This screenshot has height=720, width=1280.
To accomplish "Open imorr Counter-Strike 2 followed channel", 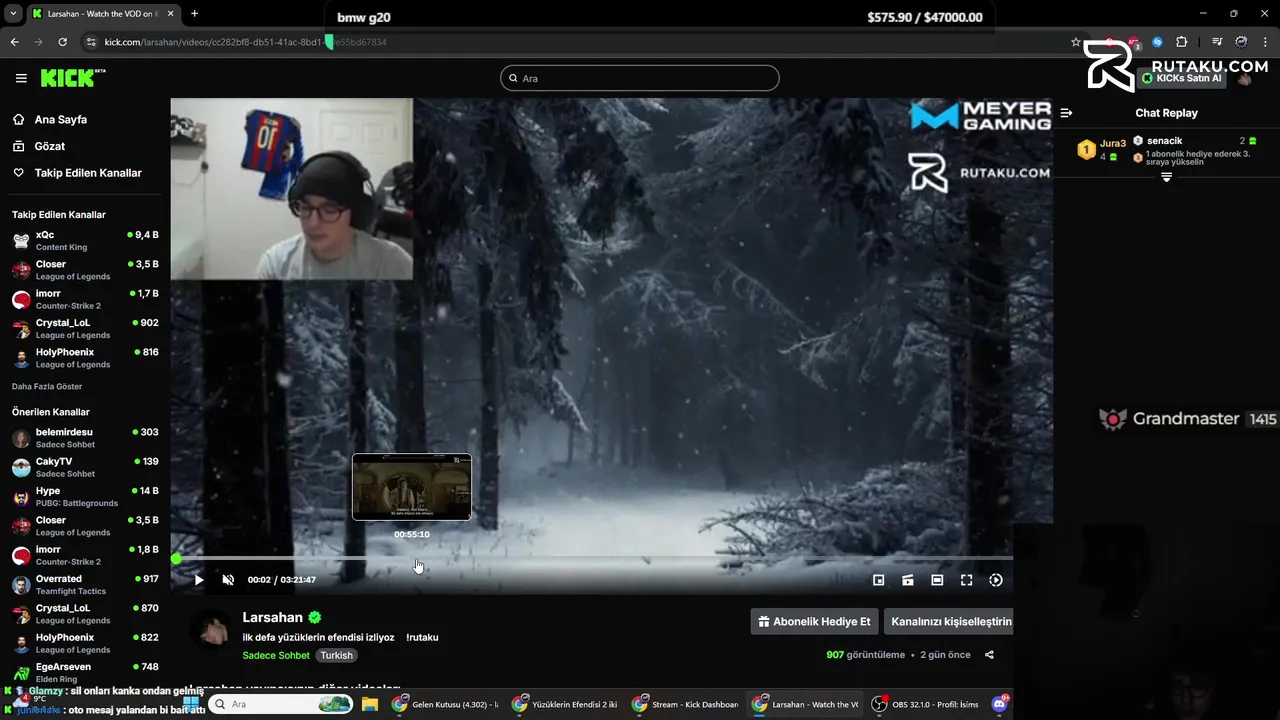I will 85,299.
